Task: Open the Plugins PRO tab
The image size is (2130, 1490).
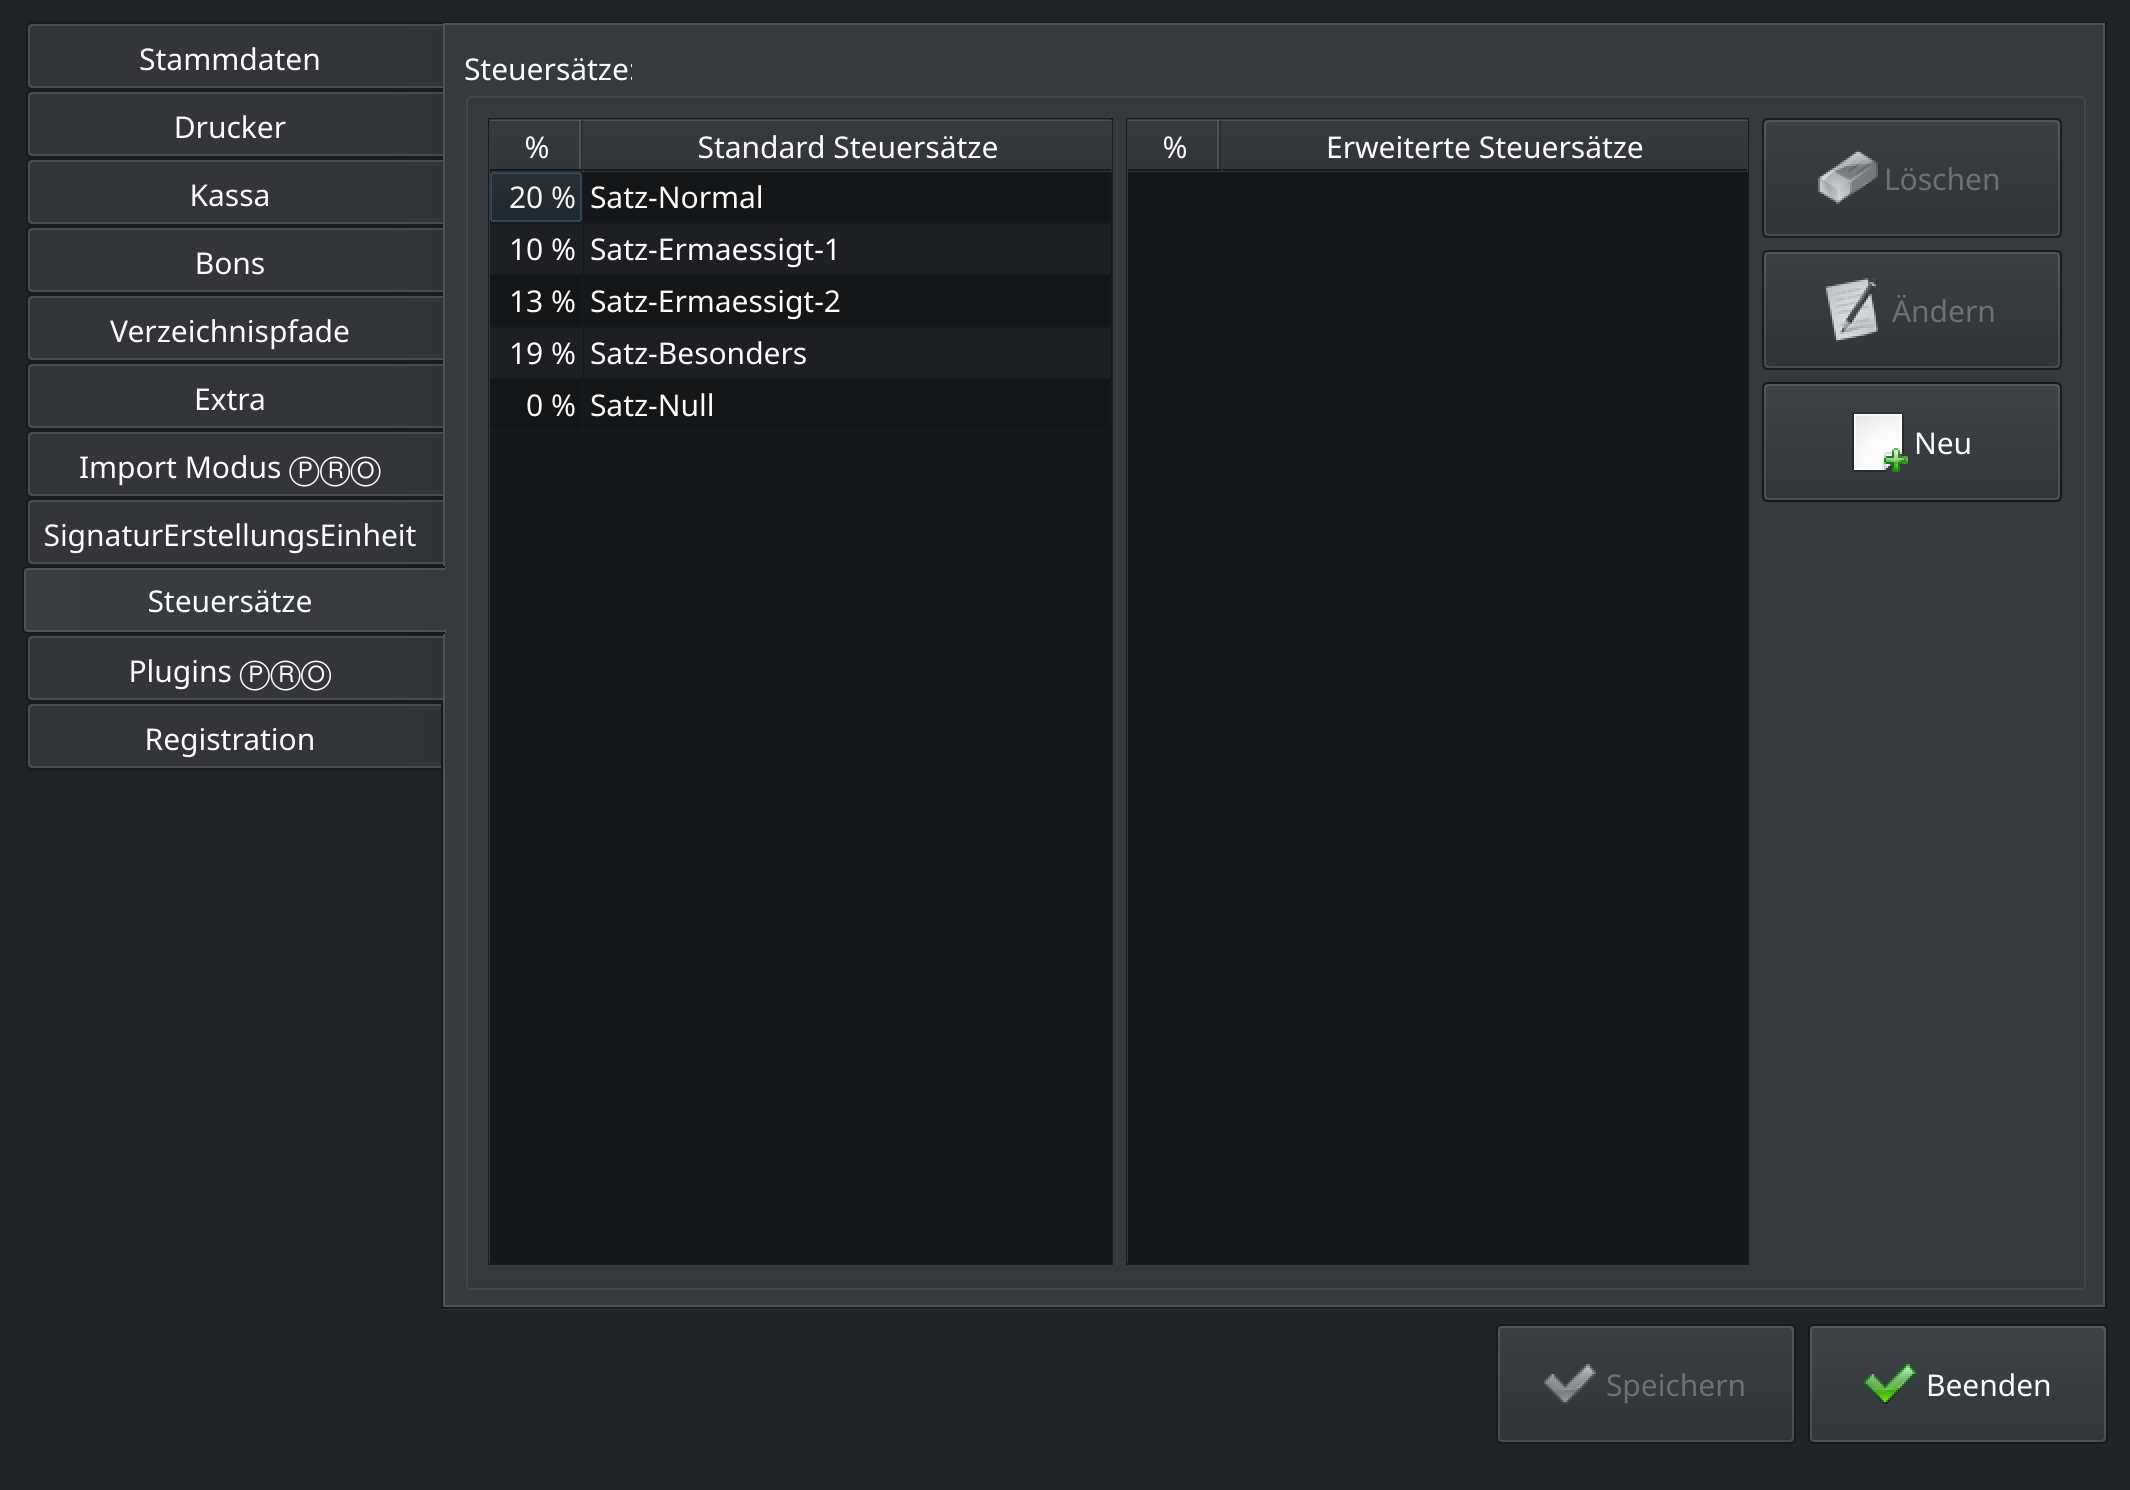Action: (x=235, y=671)
